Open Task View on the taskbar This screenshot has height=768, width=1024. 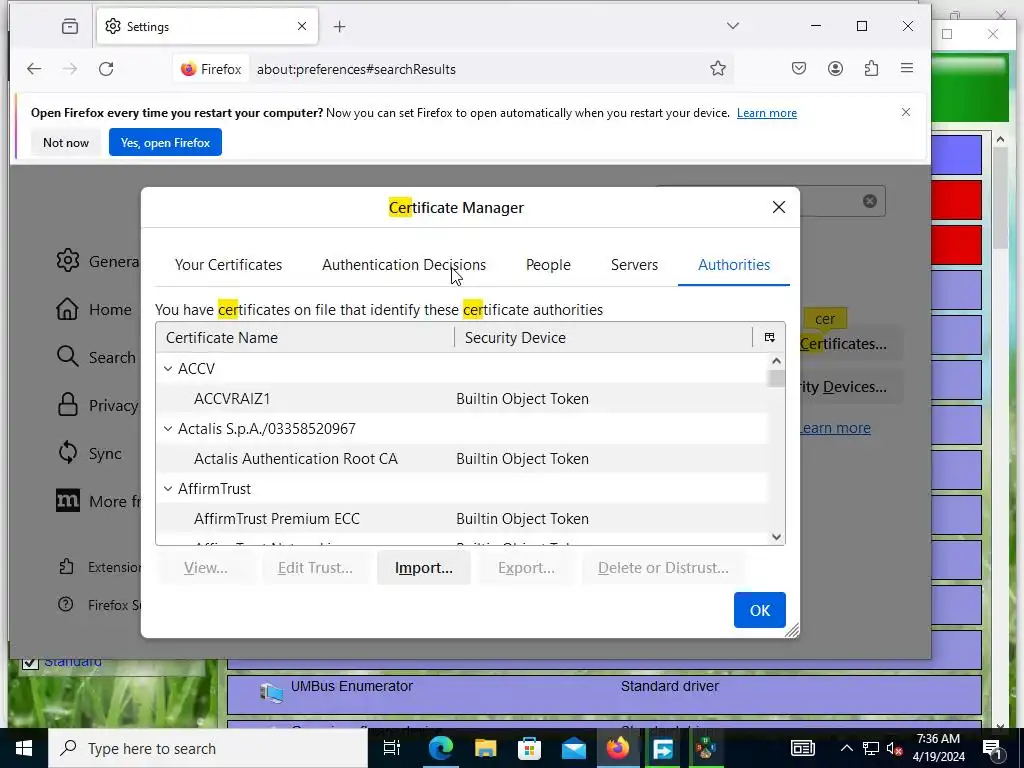(x=392, y=748)
